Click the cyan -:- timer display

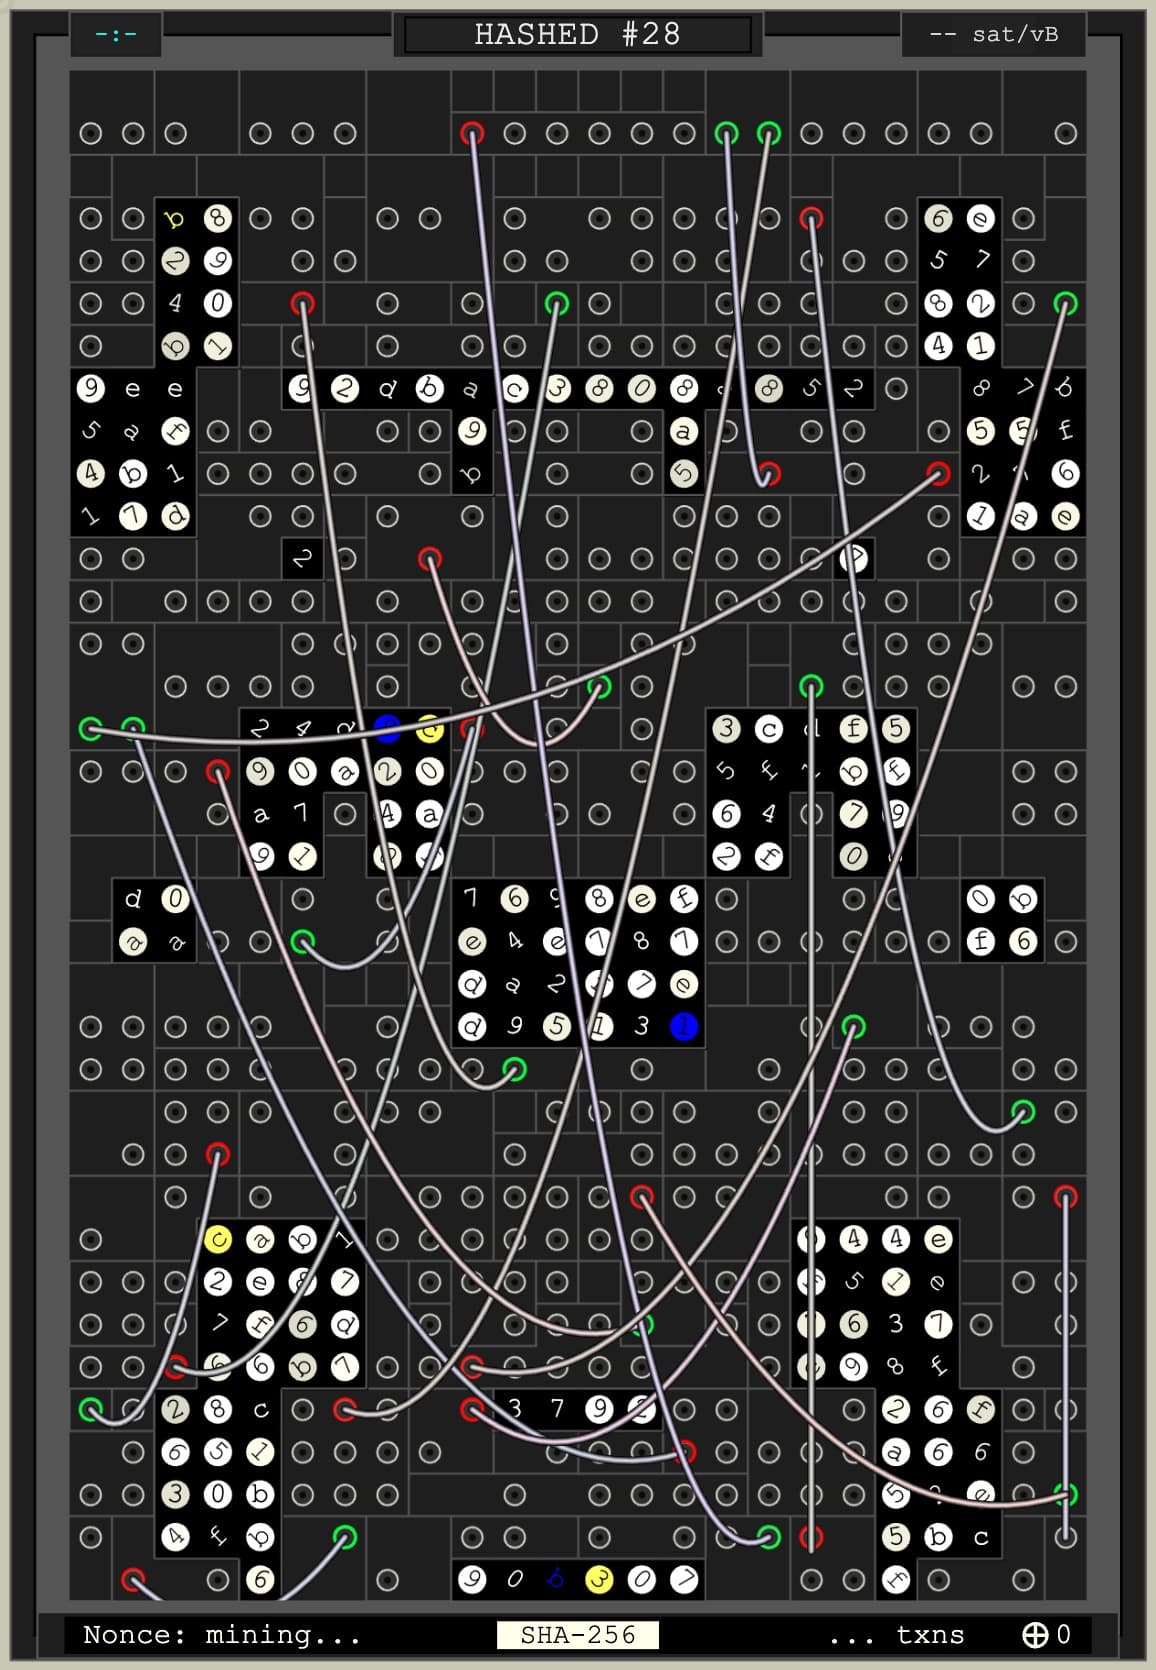[x=116, y=34]
